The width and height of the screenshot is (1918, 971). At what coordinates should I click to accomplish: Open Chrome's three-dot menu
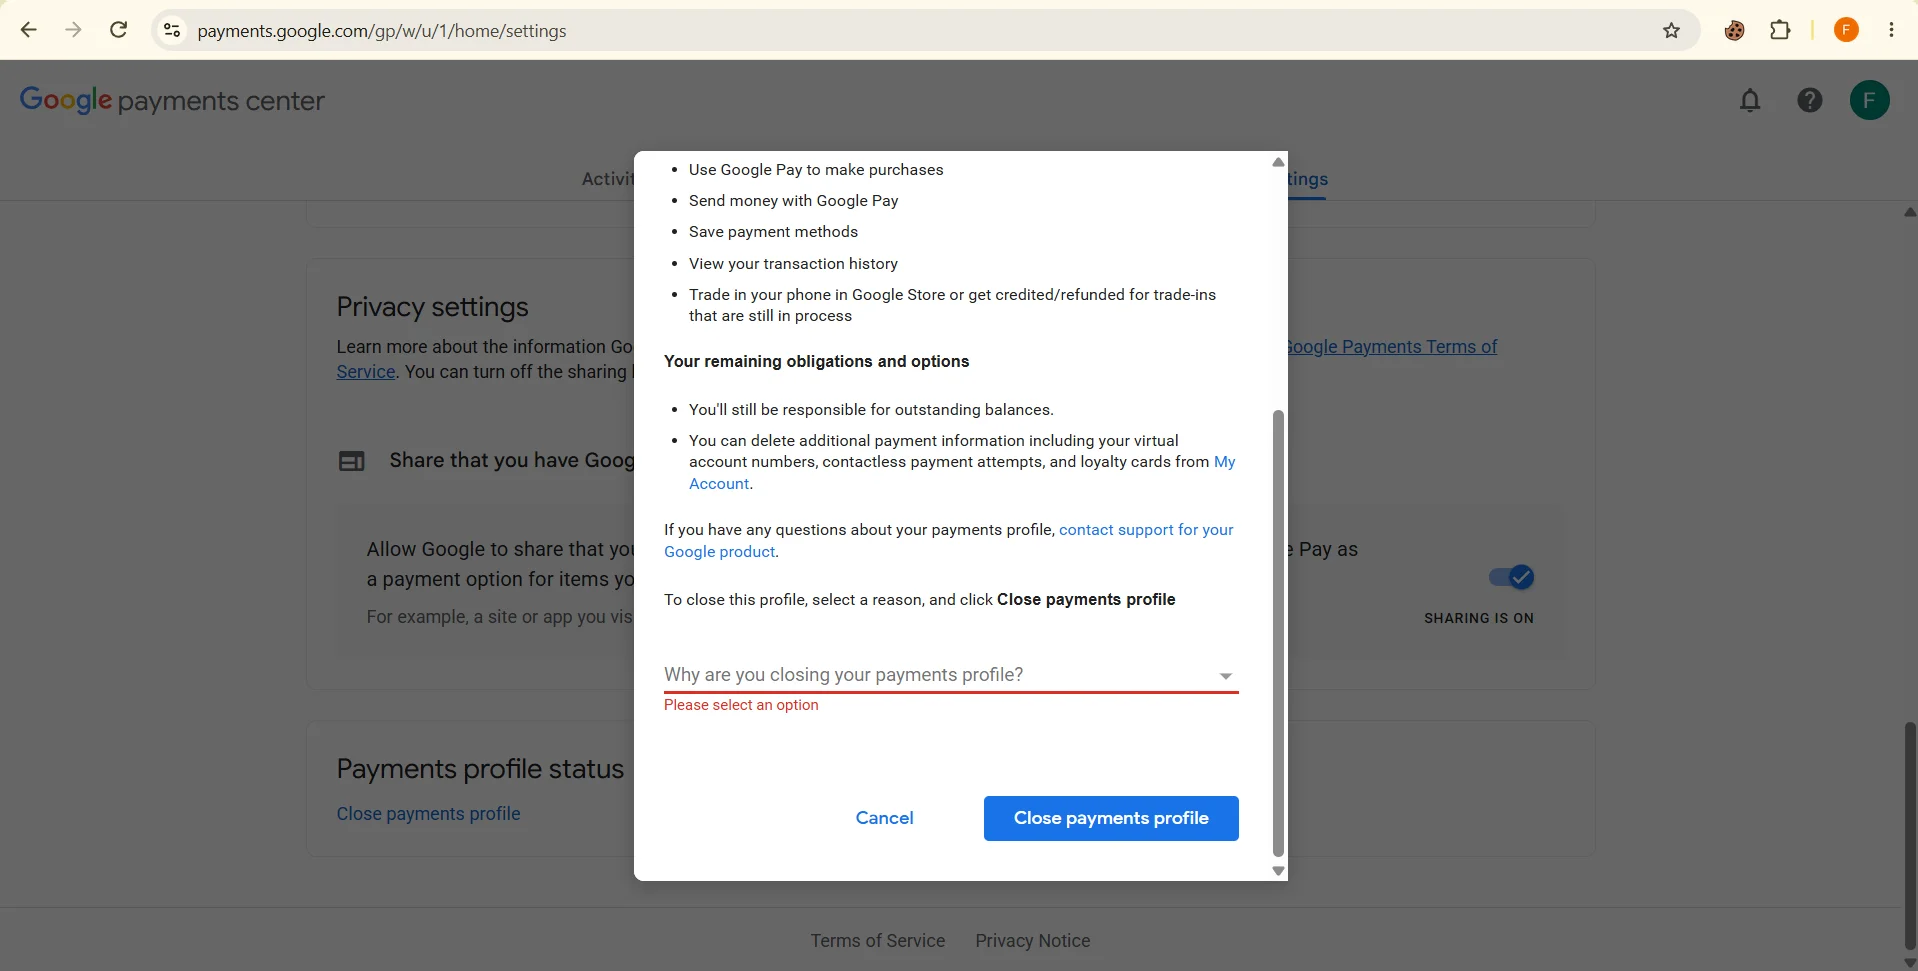[x=1891, y=30]
